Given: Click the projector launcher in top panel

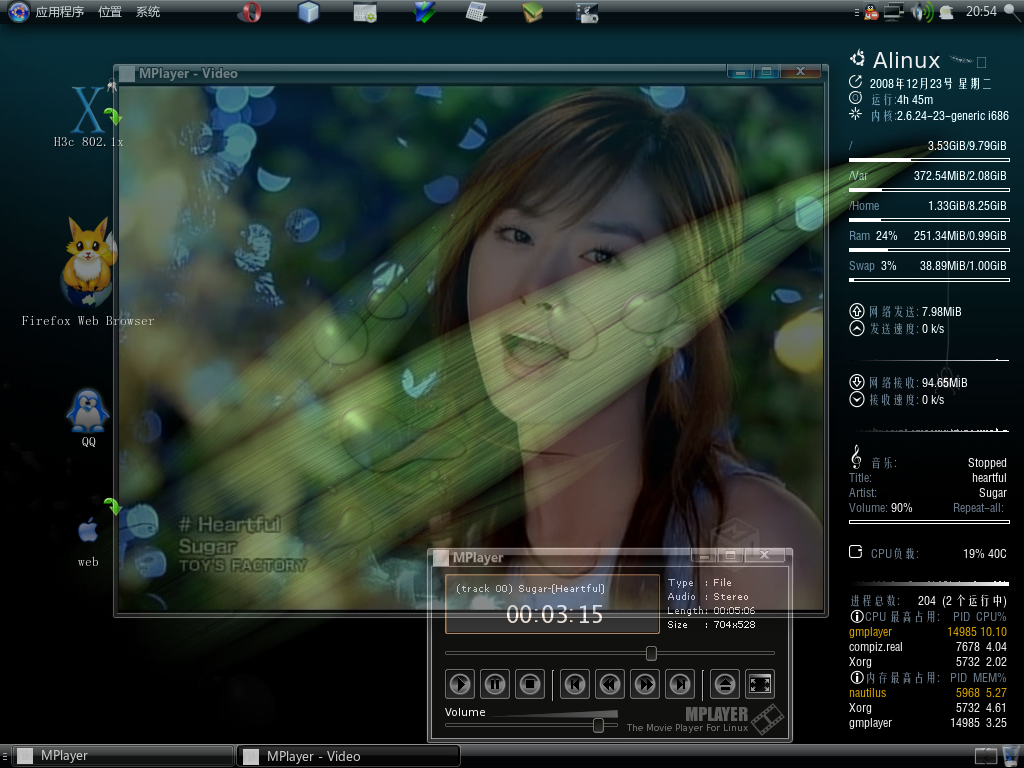Looking at the screenshot, I should click(586, 12).
